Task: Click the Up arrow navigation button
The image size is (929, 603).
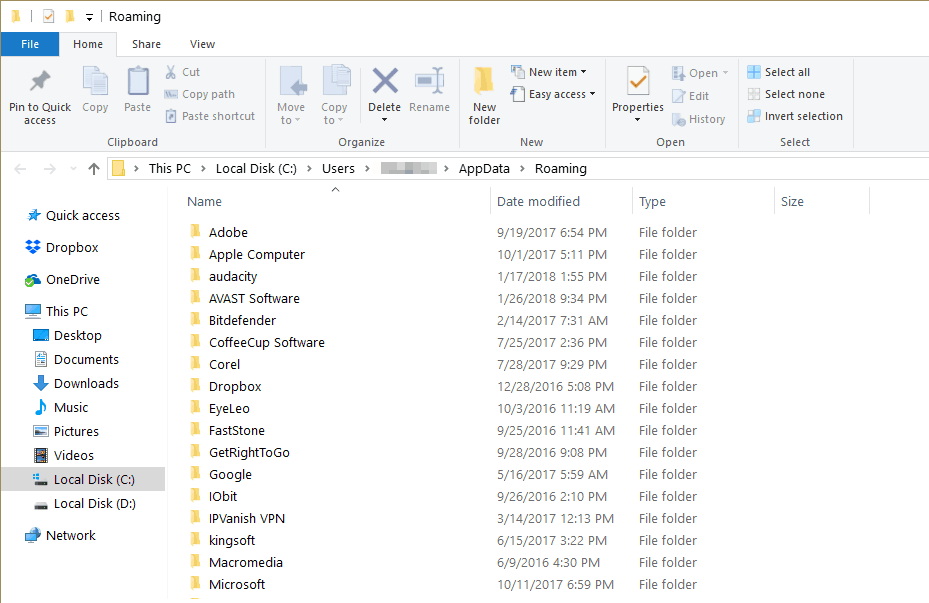Action: [94, 169]
